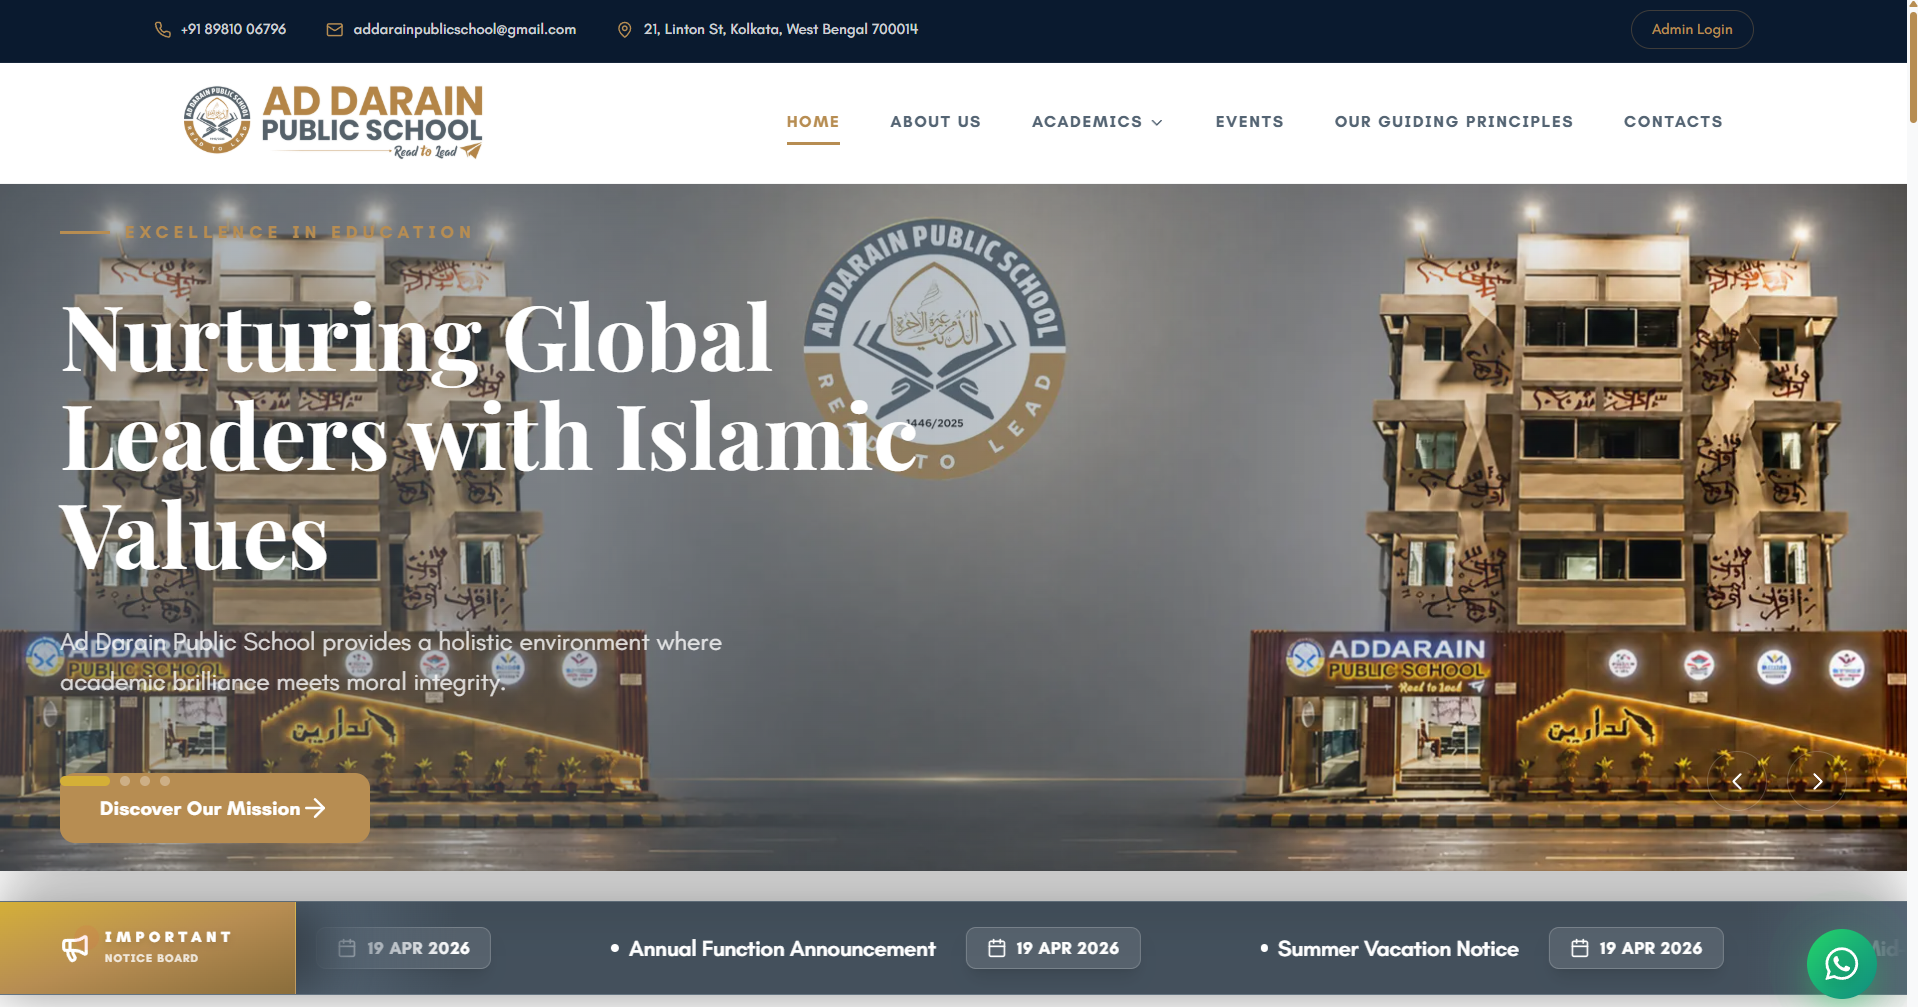Call phone number +91 89810 06796

coord(233,30)
